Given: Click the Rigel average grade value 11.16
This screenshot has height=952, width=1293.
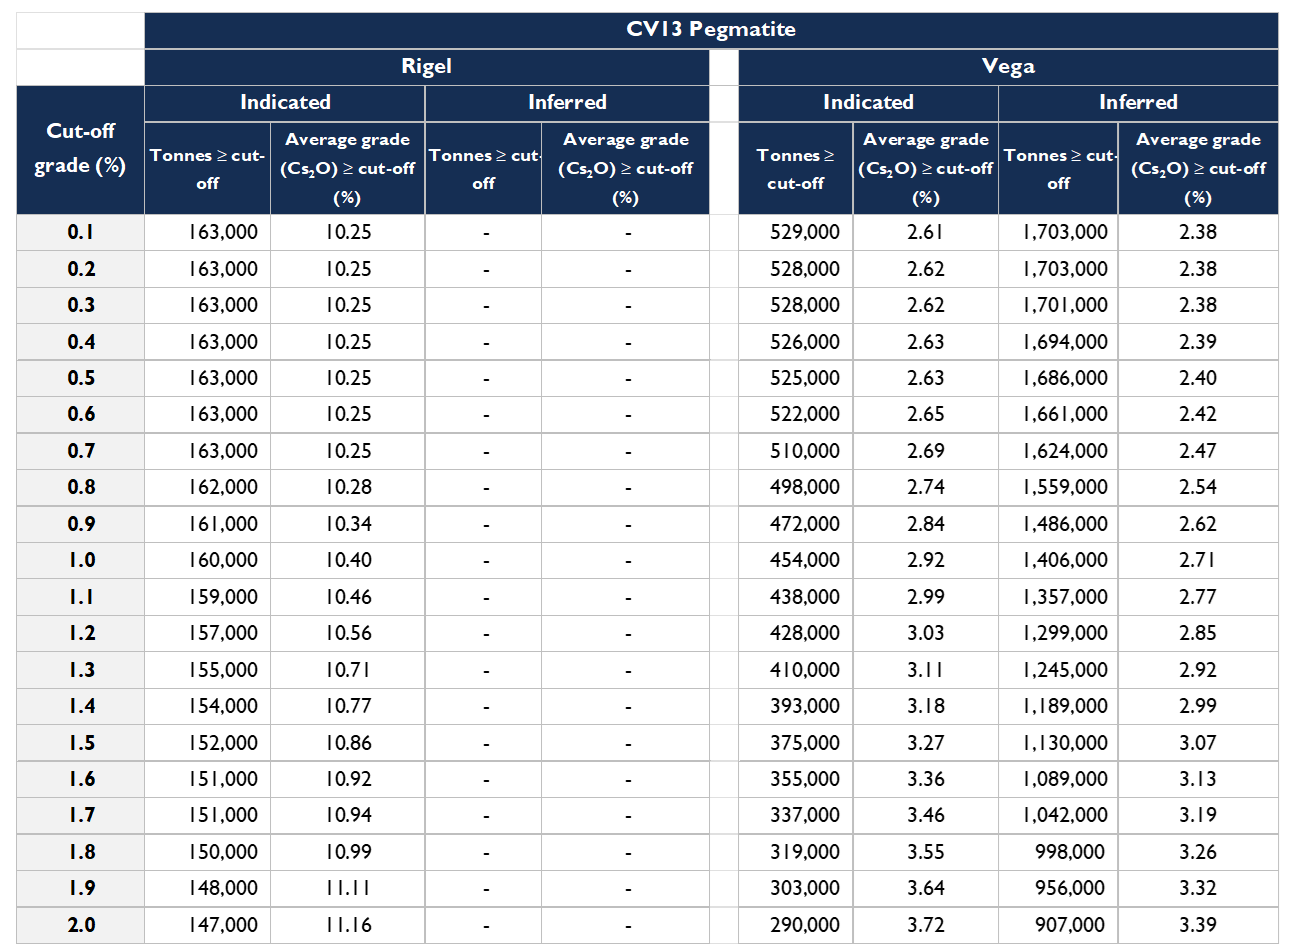Looking at the screenshot, I should 347,924.
